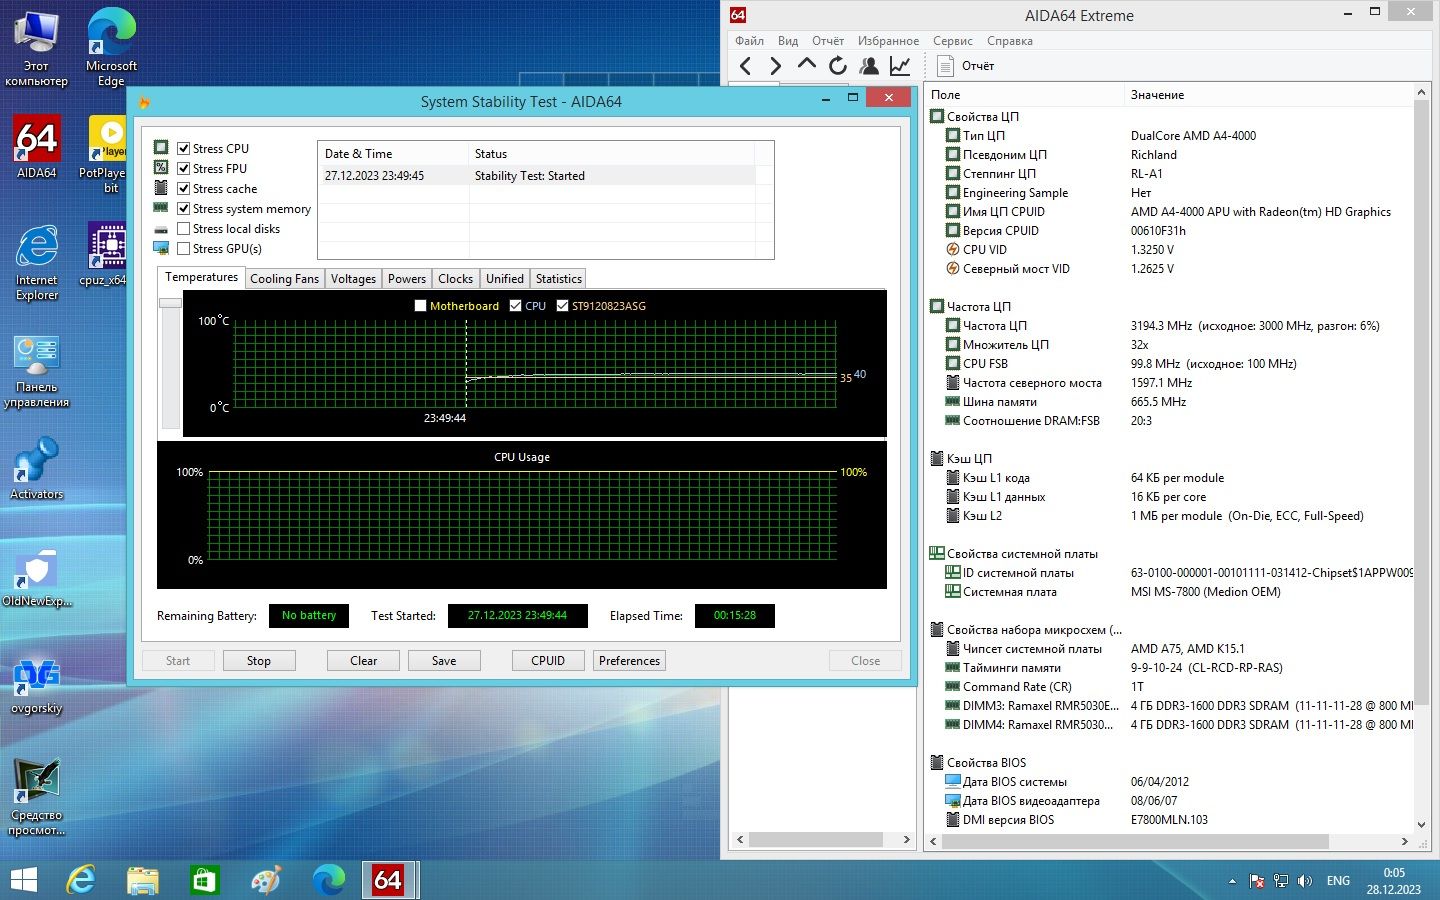The height and width of the screenshot is (900, 1440).
Task: Switch to Cooling Fans tab
Action: pyautogui.click(x=284, y=279)
